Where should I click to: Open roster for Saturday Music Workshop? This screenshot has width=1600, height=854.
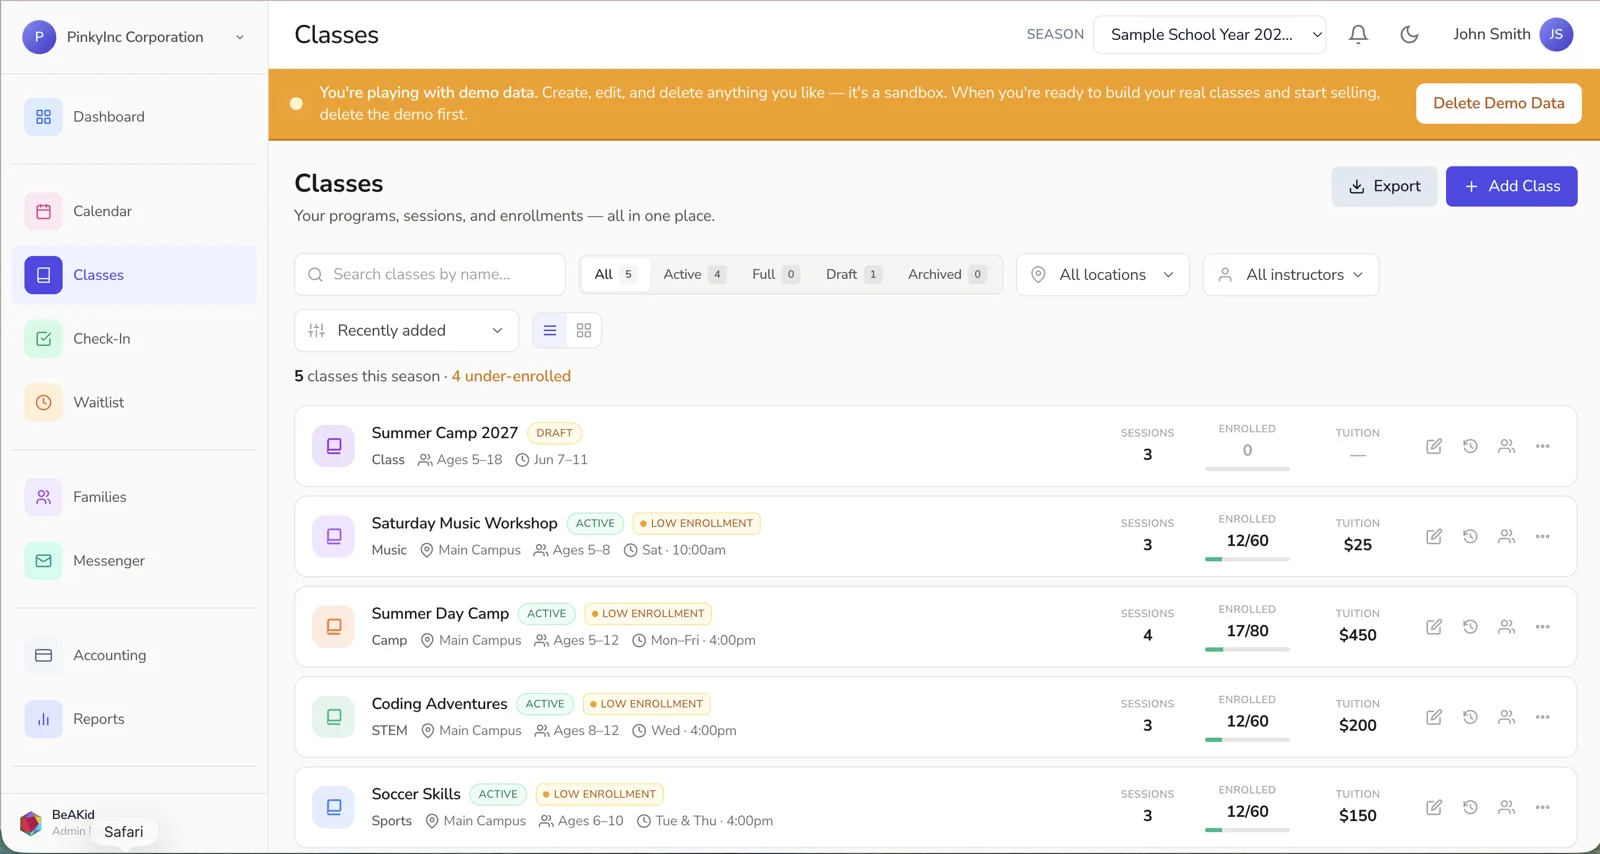tap(1506, 536)
